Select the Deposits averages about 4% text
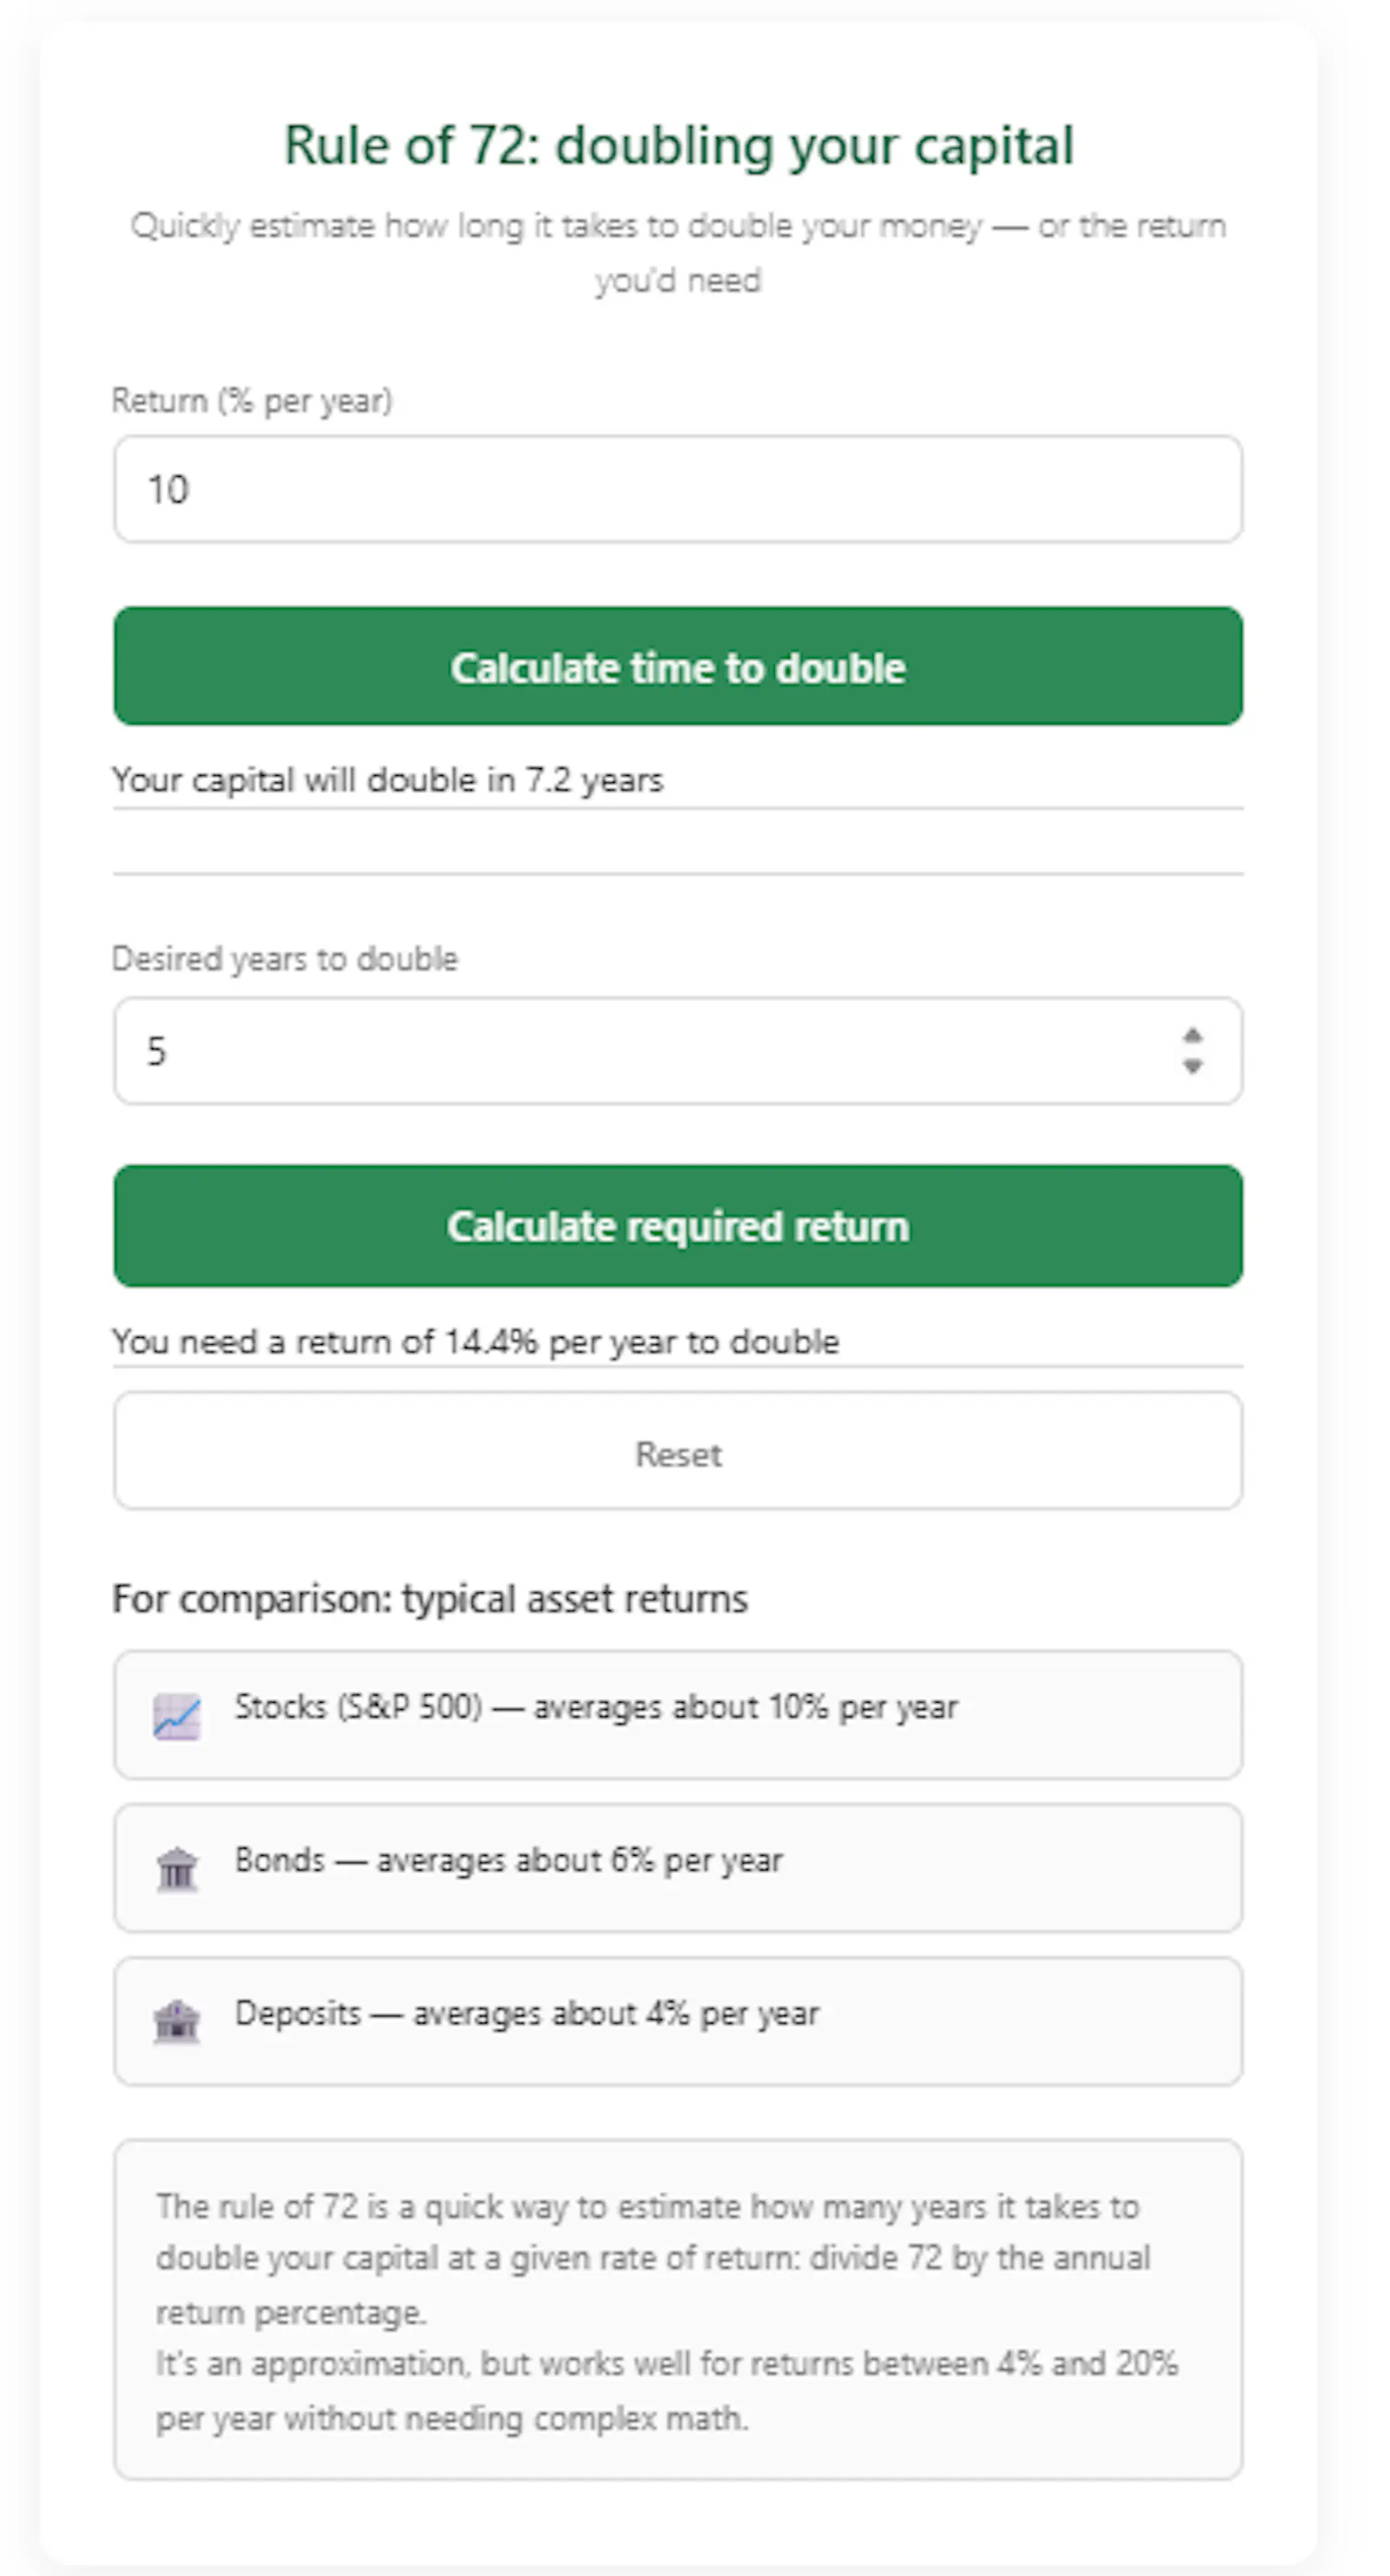This screenshot has height=2576, width=1390. 527,2013
